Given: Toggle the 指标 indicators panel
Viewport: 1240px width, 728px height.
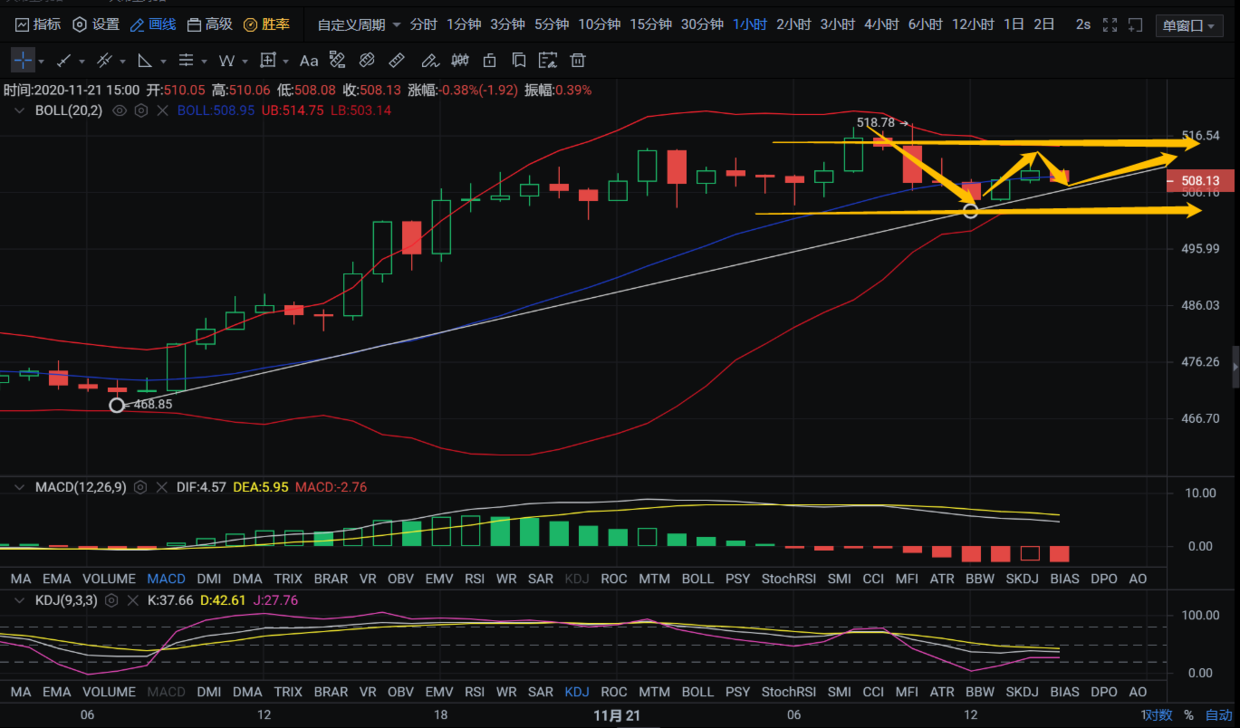Looking at the screenshot, I should (x=37, y=24).
